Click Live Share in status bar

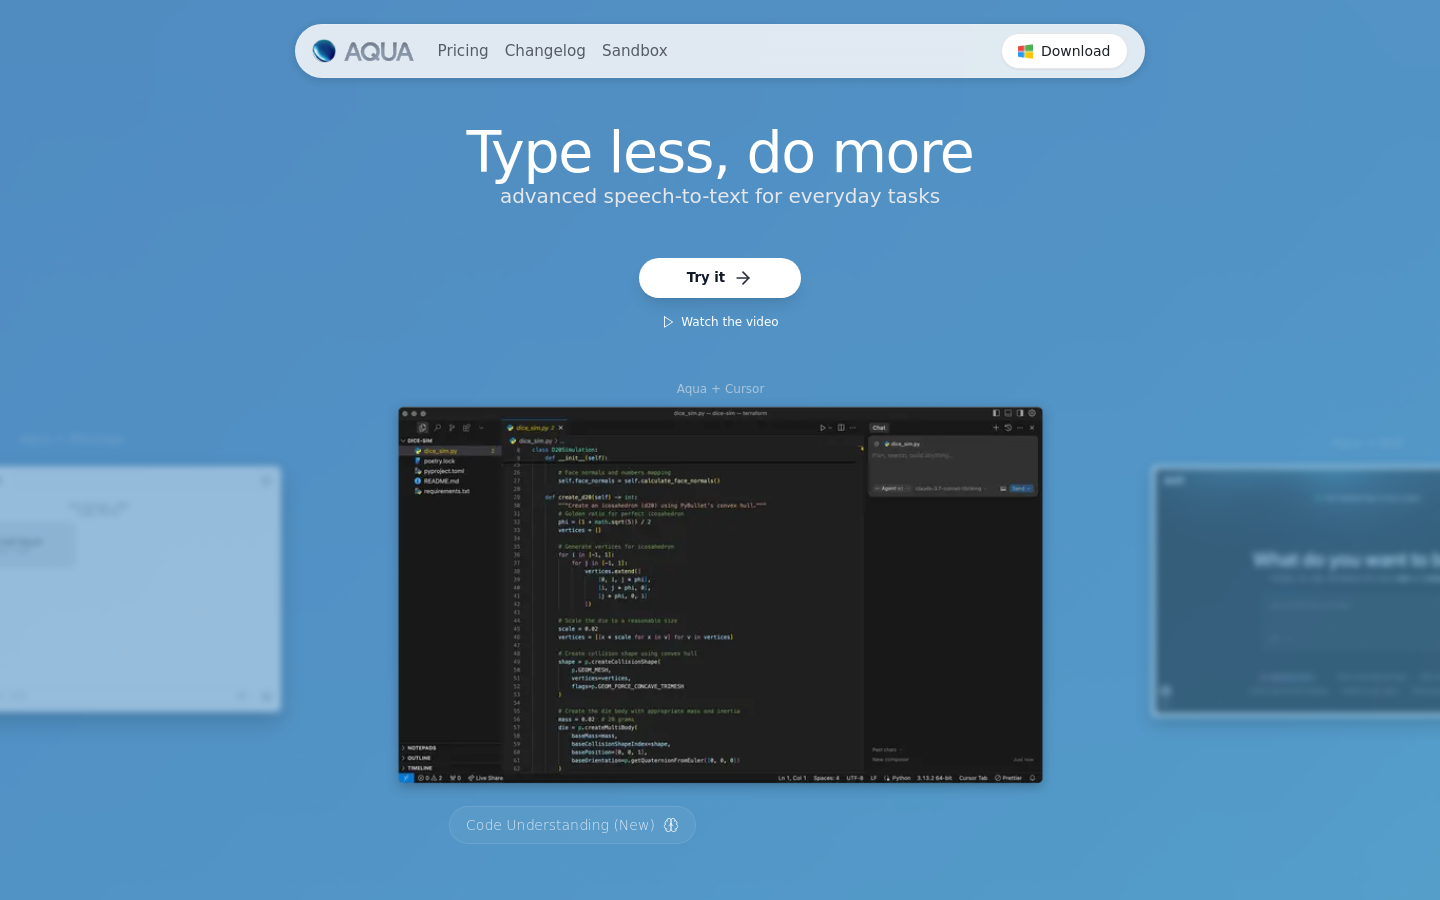coord(486,778)
